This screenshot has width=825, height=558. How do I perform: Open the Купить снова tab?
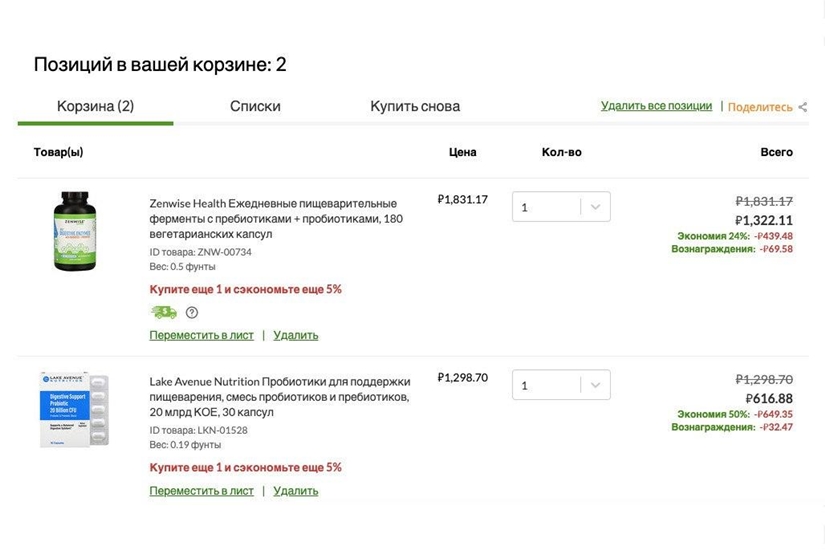point(415,106)
